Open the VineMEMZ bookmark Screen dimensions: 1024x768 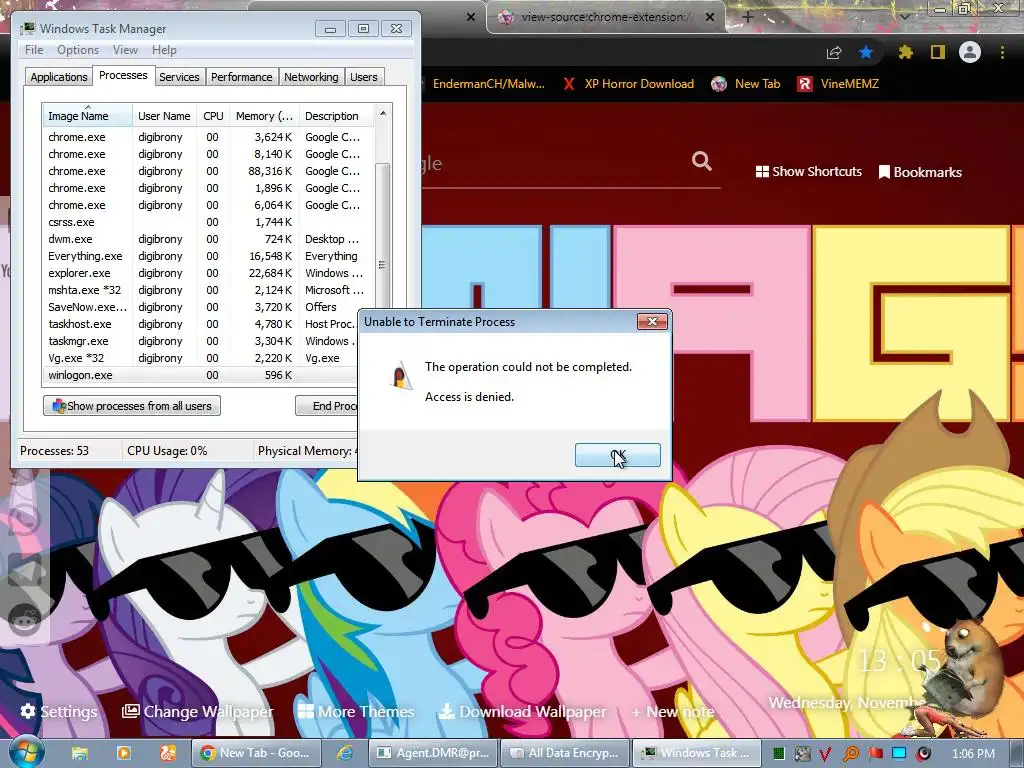point(839,84)
